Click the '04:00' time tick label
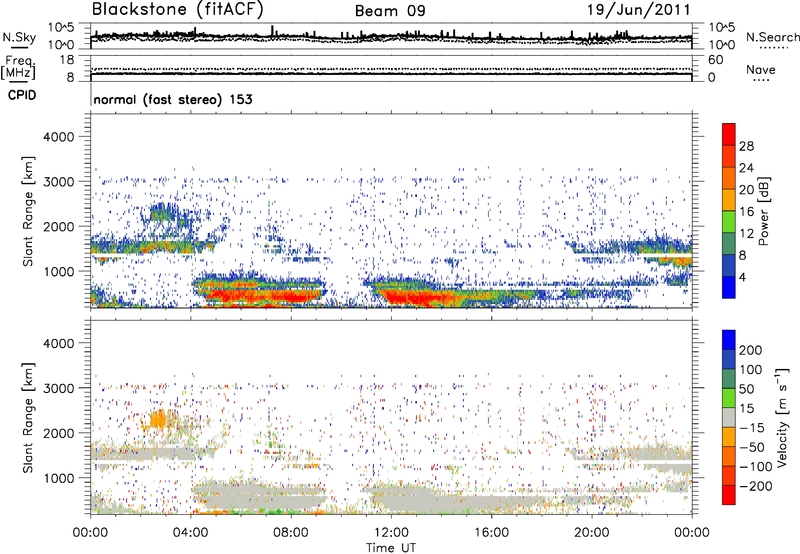800x554 pixels. click(190, 533)
